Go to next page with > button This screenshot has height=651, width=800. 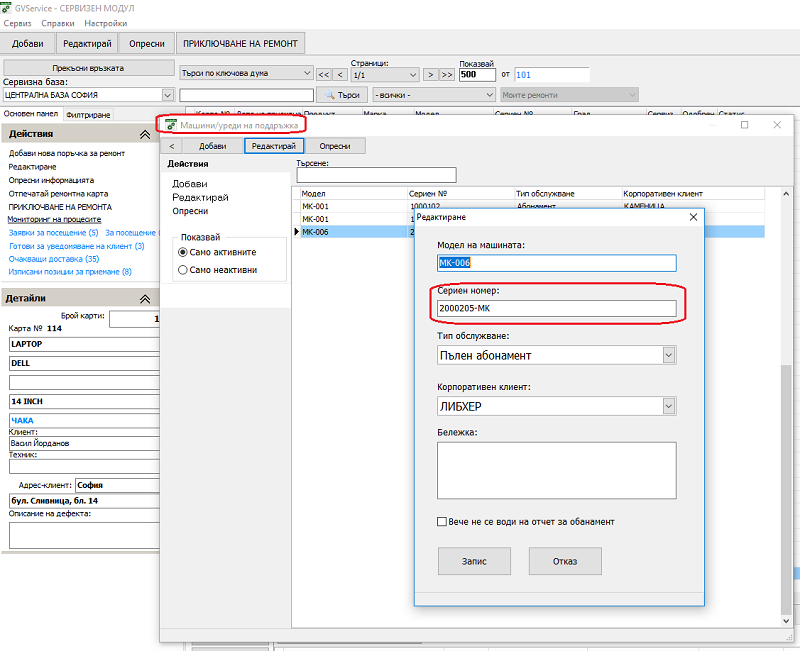coord(431,75)
